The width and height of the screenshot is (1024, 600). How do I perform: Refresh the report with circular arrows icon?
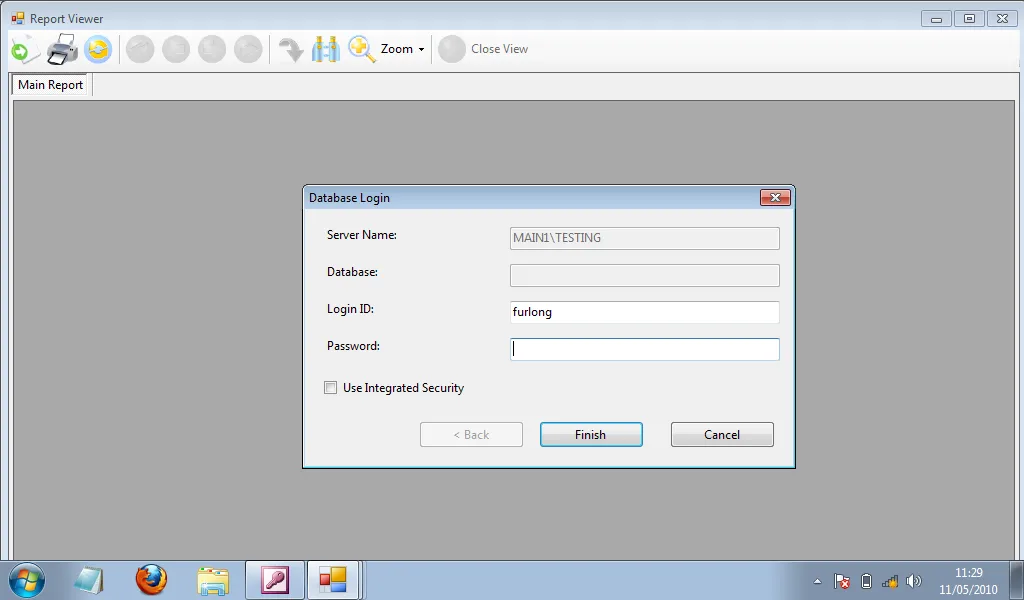(98, 50)
